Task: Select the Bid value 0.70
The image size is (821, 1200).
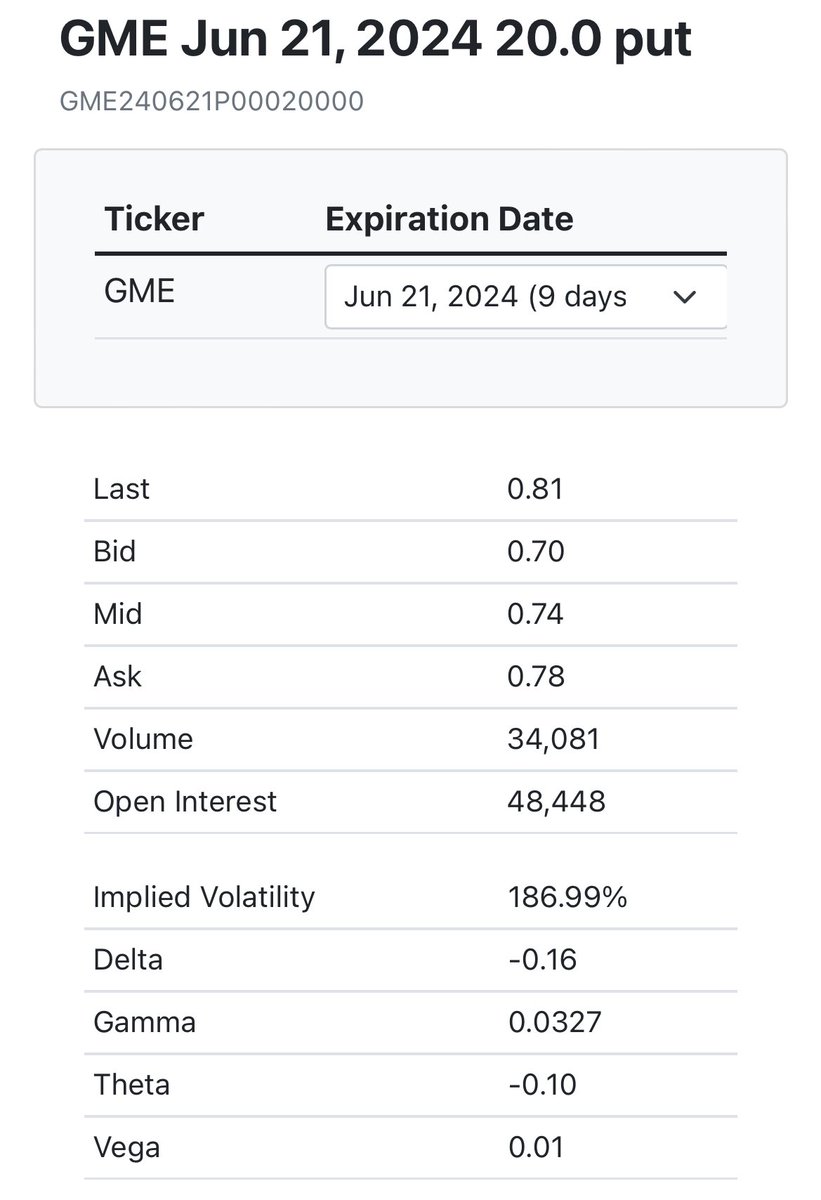Action: (x=536, y=551)
